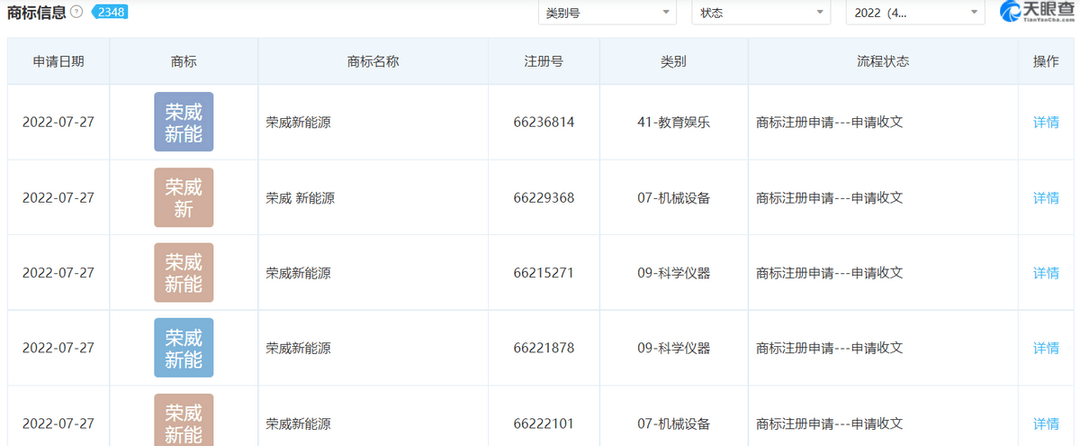1080x446 pixels.
Task: Click the 类别 column header
Action: 674,61
